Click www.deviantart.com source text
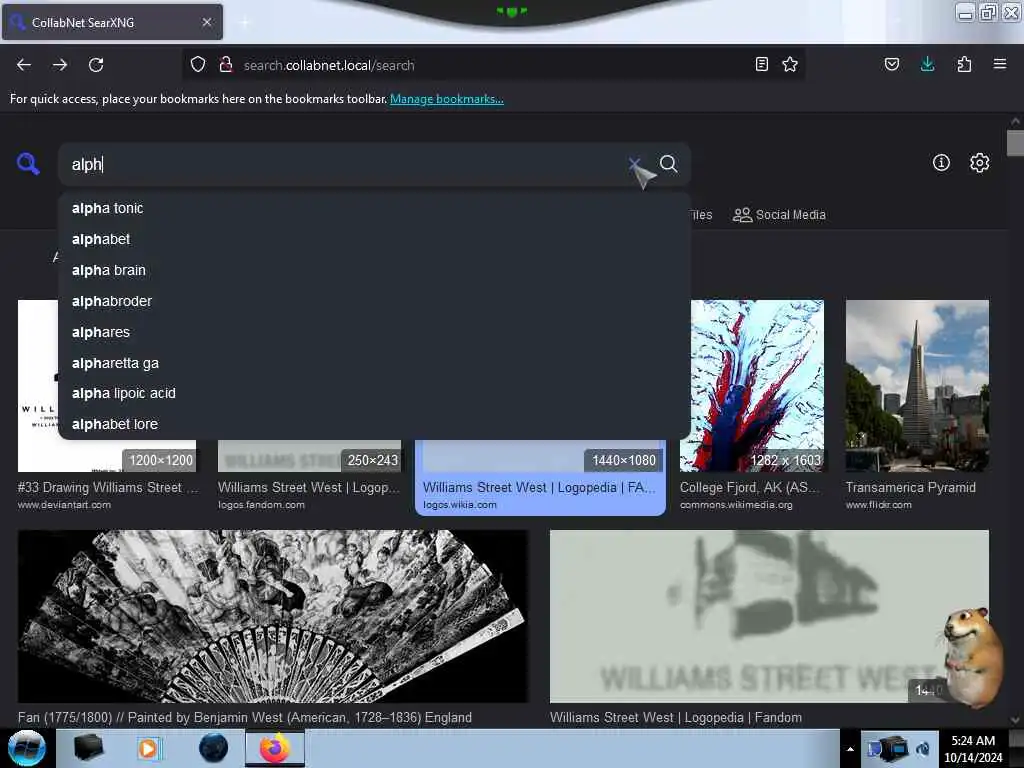The height and width of the screenshot is (768, 1024). click(x=64, y=505)
